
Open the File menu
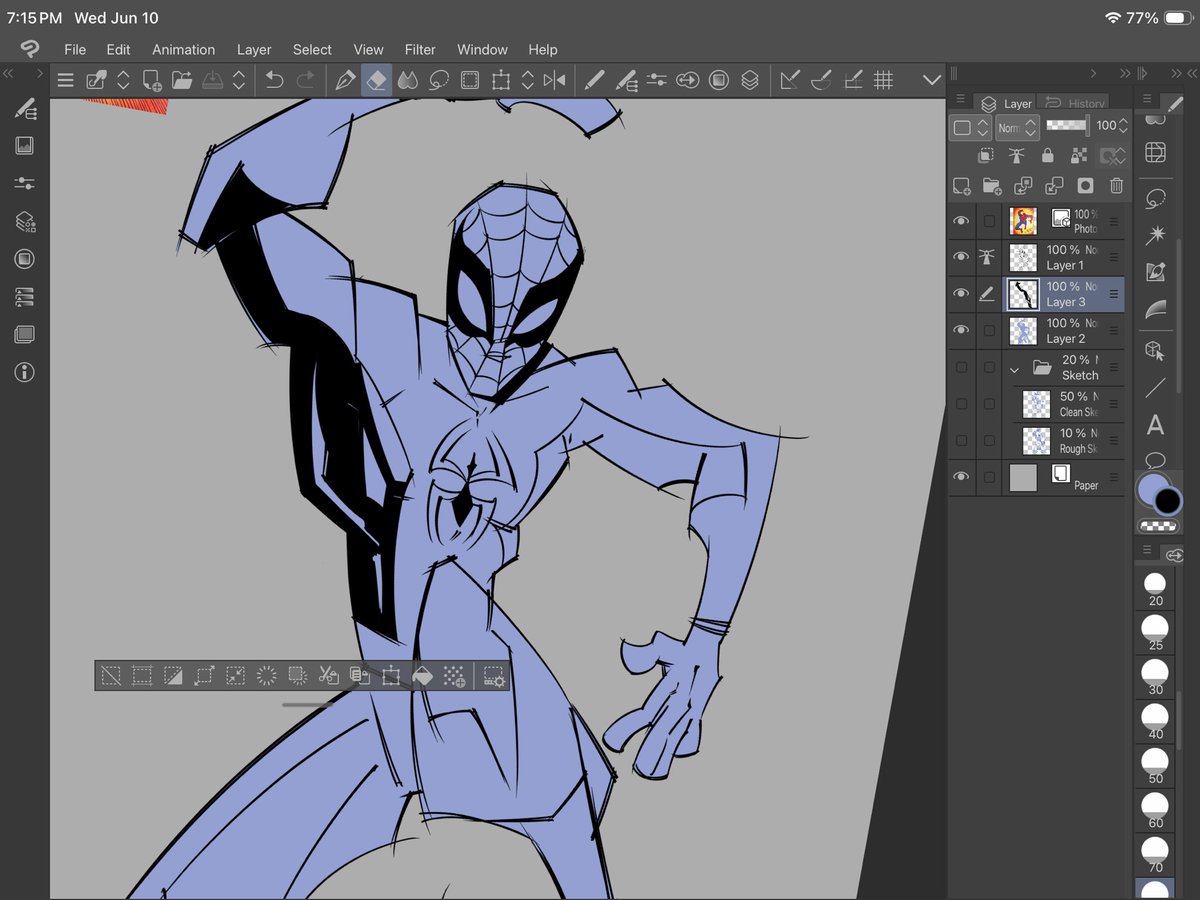75,49
